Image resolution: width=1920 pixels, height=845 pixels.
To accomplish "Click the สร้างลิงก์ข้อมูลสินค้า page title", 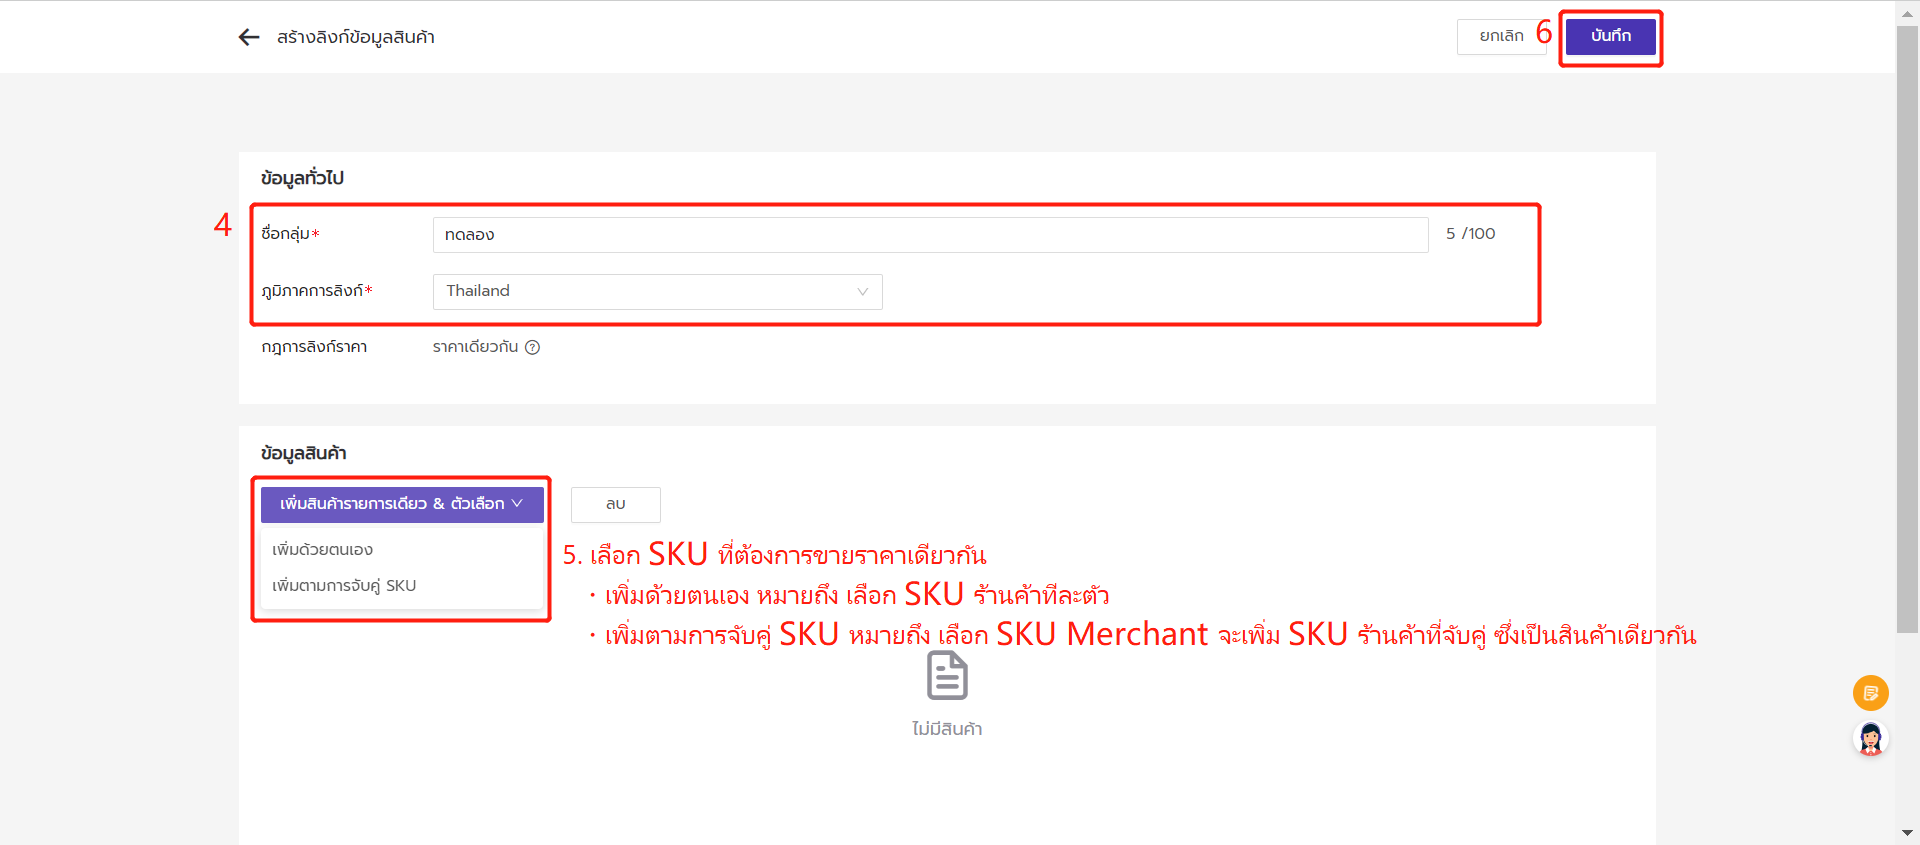I will pyautogui.click(x=356, y=37).
